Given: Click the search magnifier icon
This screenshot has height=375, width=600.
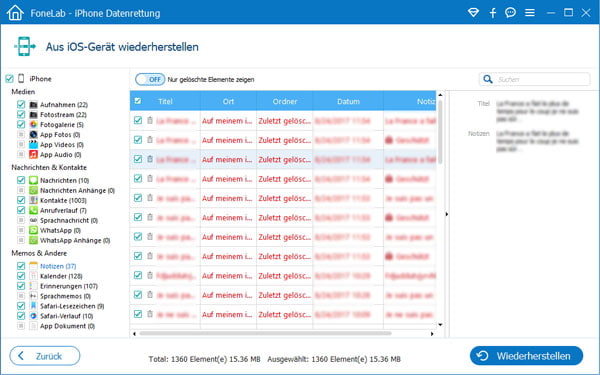Looking at the screenshot, I should pos(488,79).
